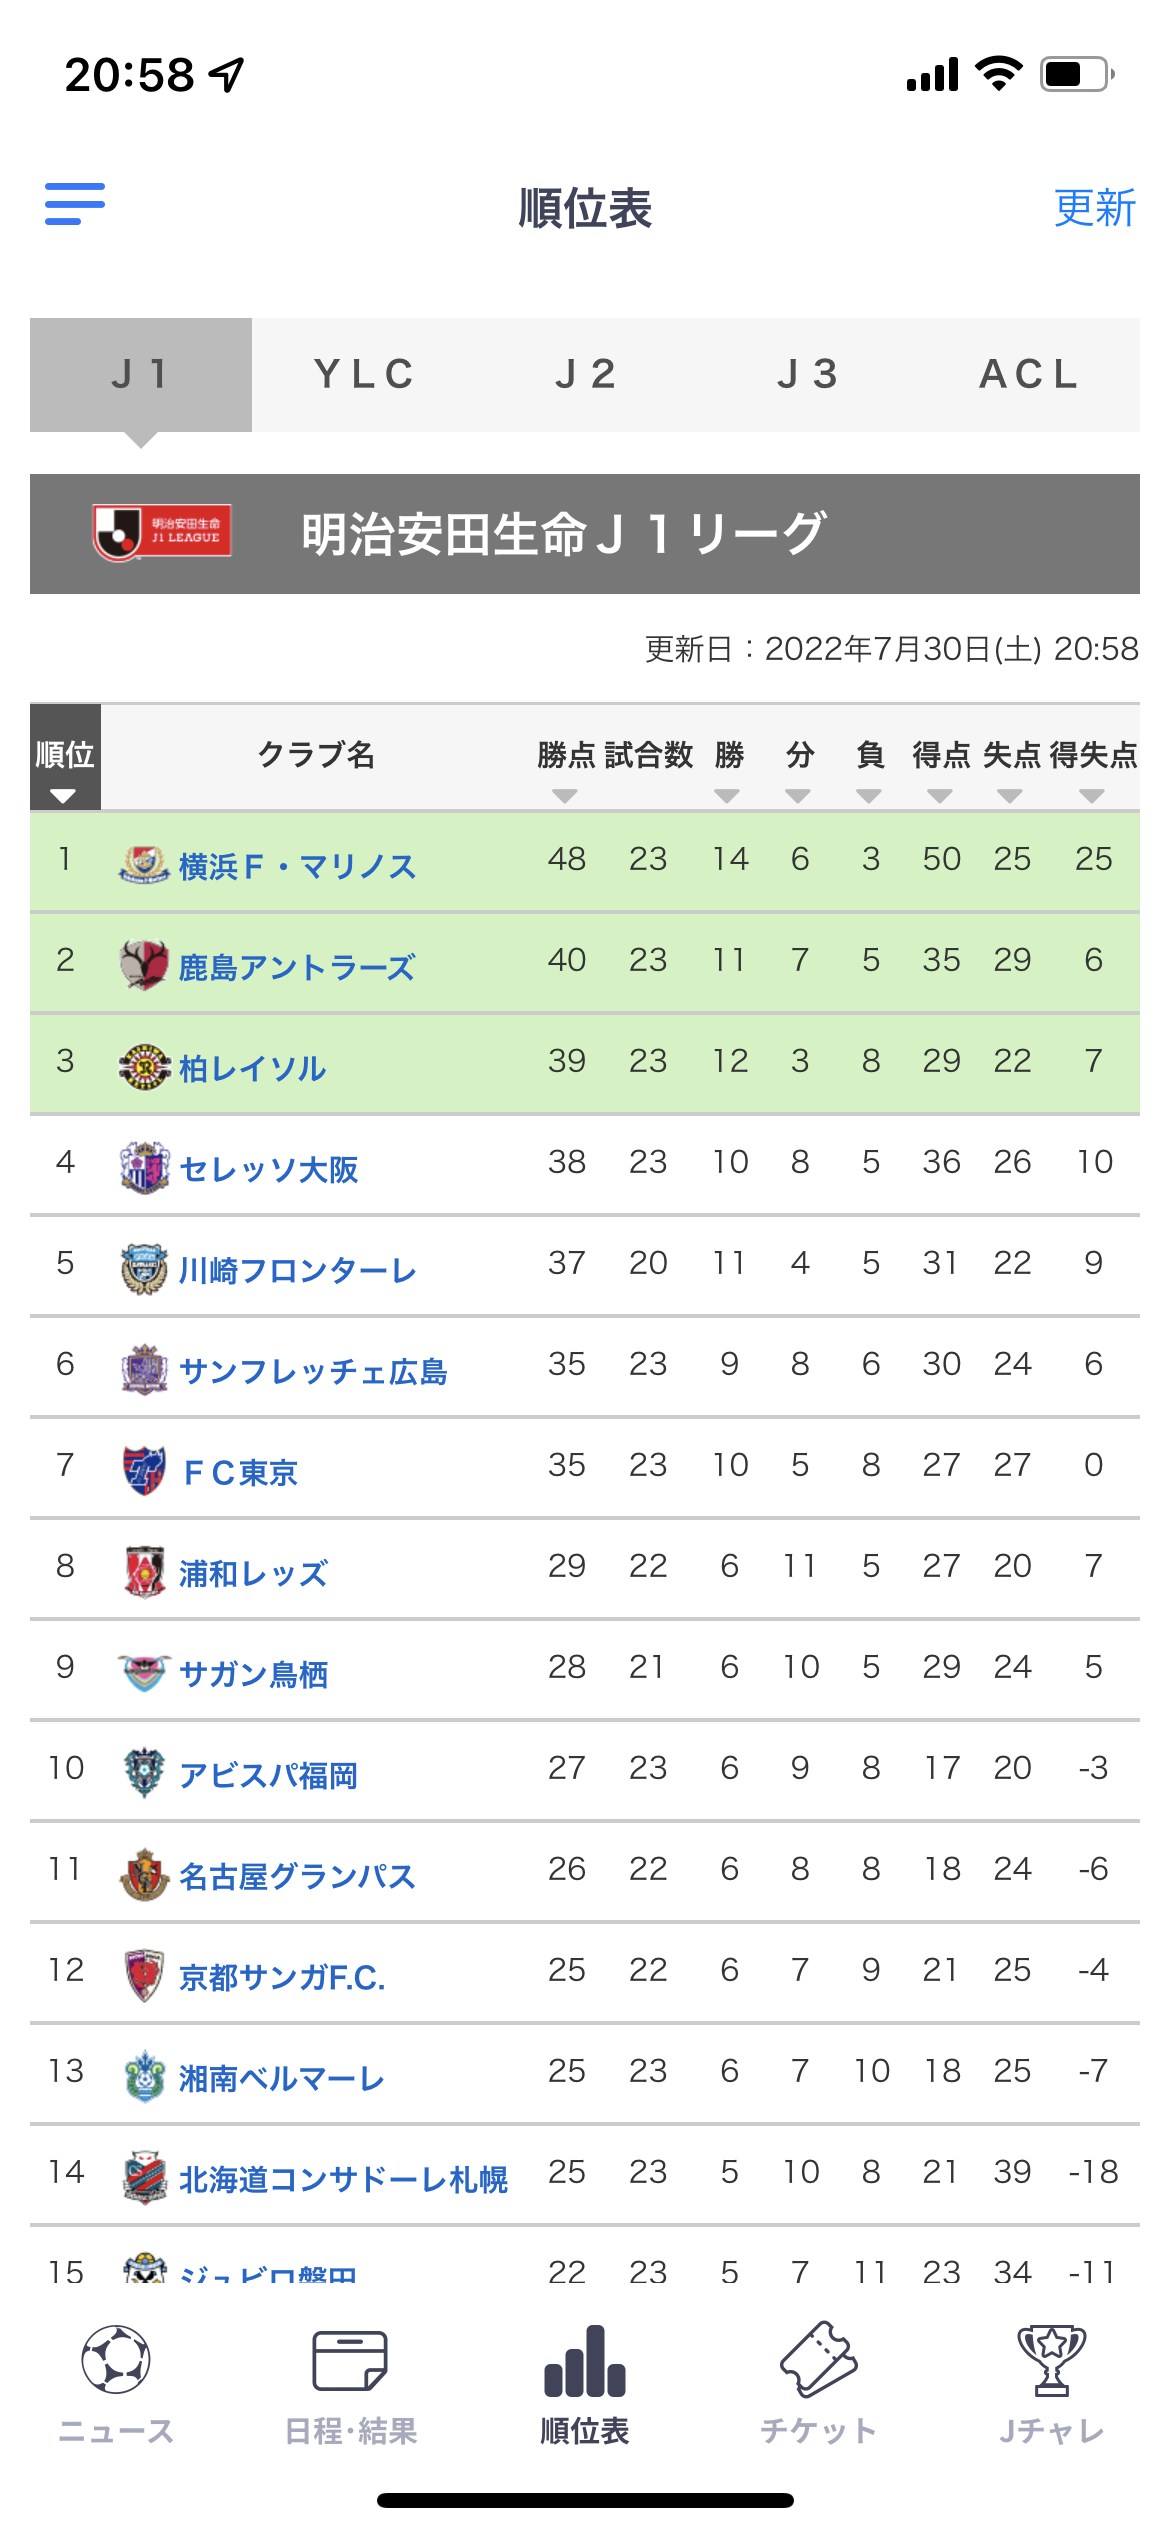Sort table by 勝点 arrow
The image size is (1170, 2532).
pos(565,796)
